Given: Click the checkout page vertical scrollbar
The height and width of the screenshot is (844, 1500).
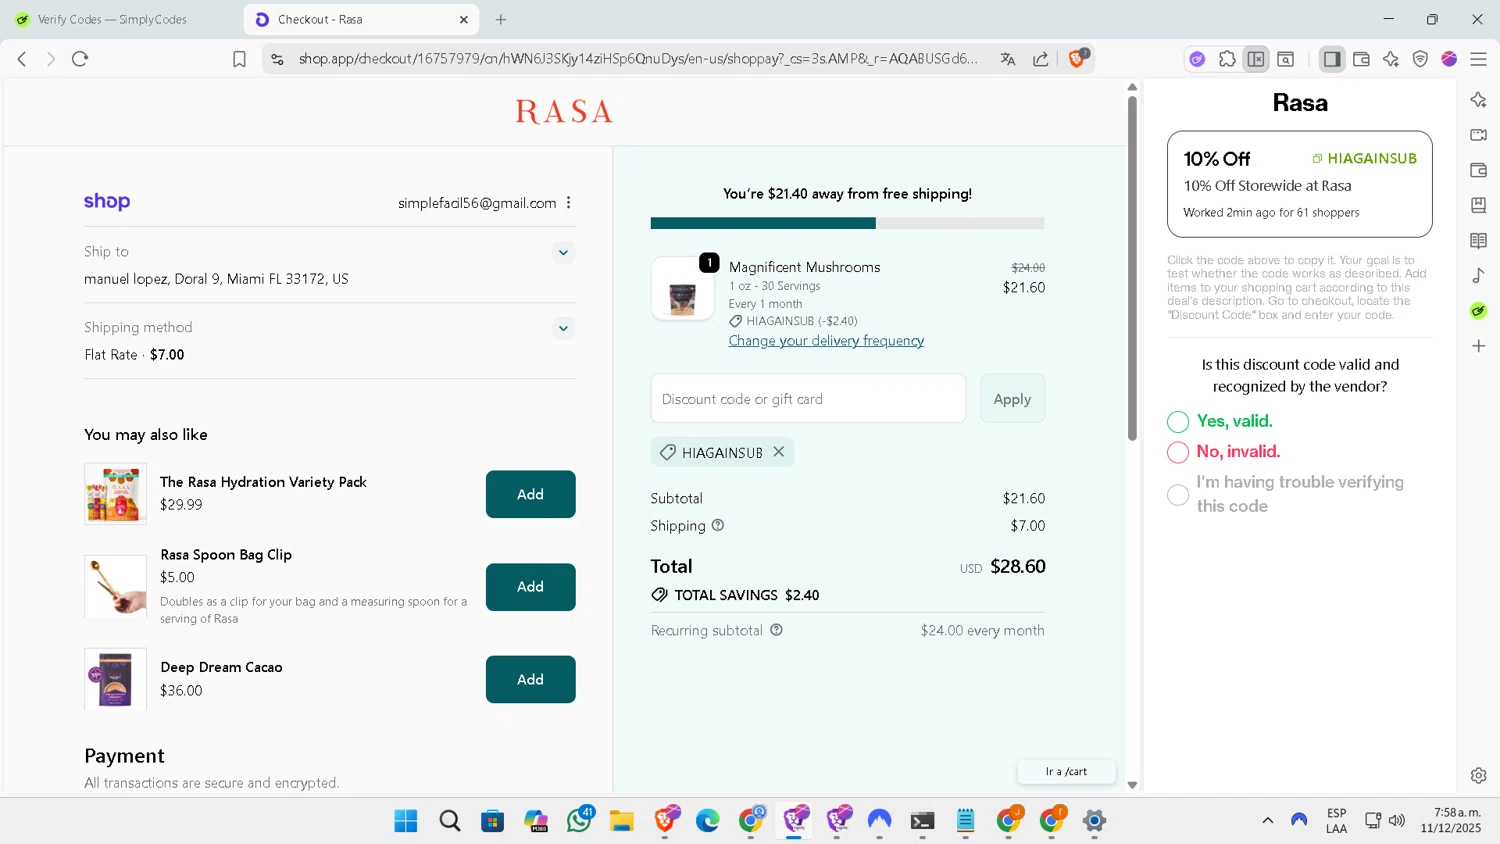Looking at the screenshot, I should click(x=1132, y=270).
